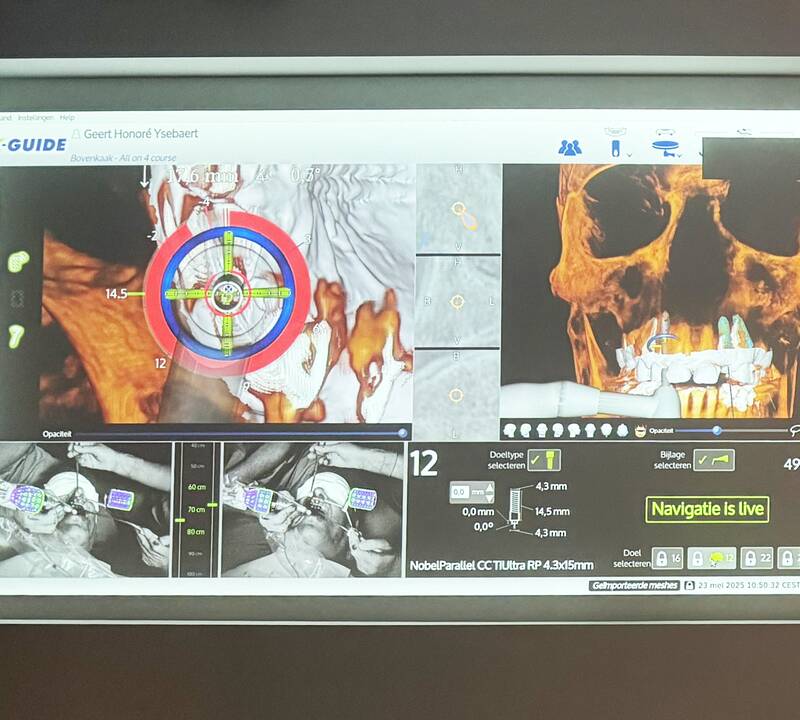Click the timestamp 23 mei 2025 in status bar
Image resolution: width=800 pixels, height=720 pixels.
coord(748,585)
